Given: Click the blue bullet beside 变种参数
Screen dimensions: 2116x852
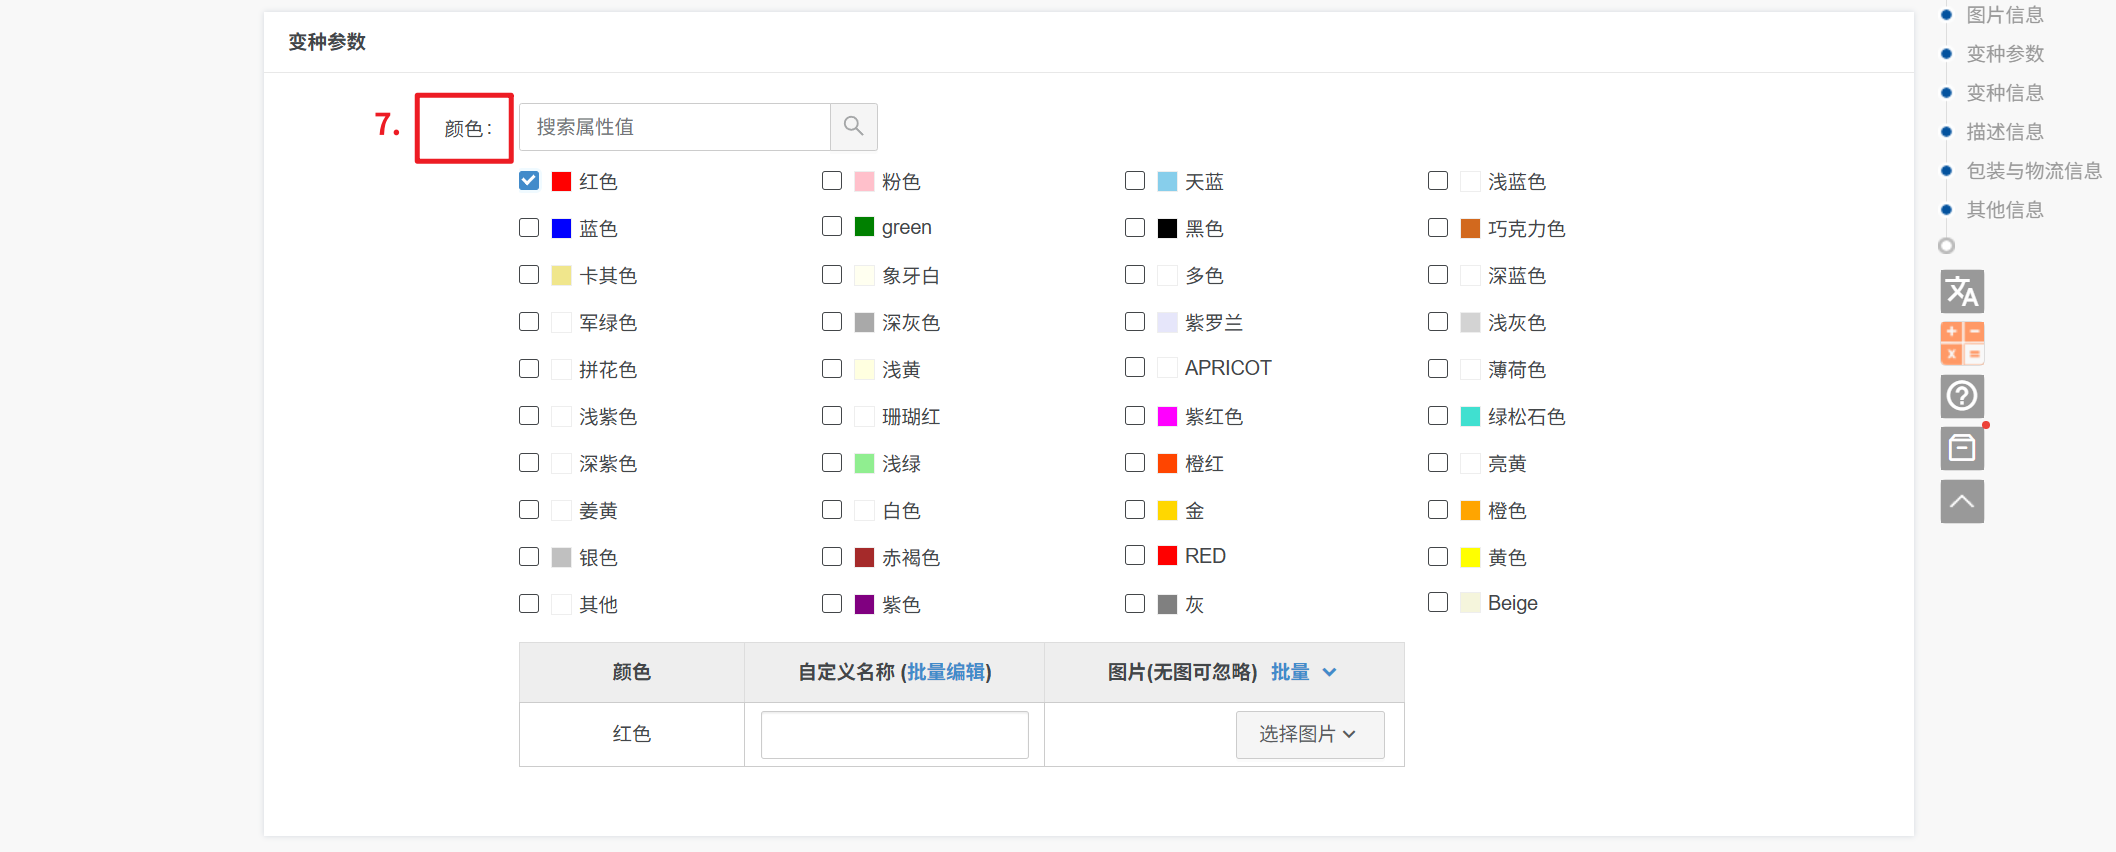Looking at the screenshot, I should [x=1946, y=54].
